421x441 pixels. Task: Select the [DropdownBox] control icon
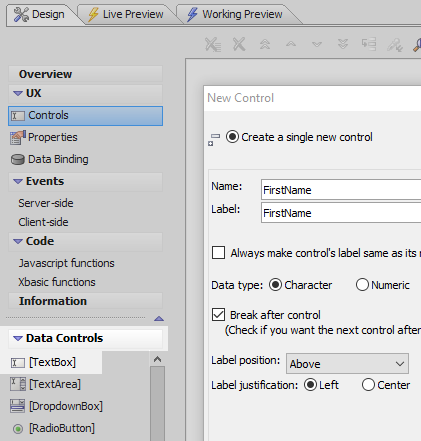point(18,406)
